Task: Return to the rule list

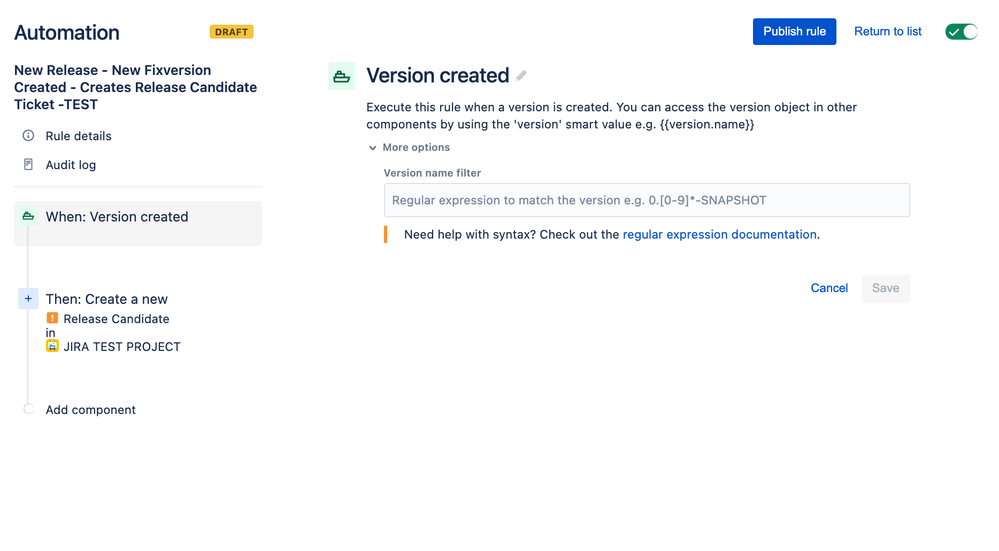Action: pos(888,31)
